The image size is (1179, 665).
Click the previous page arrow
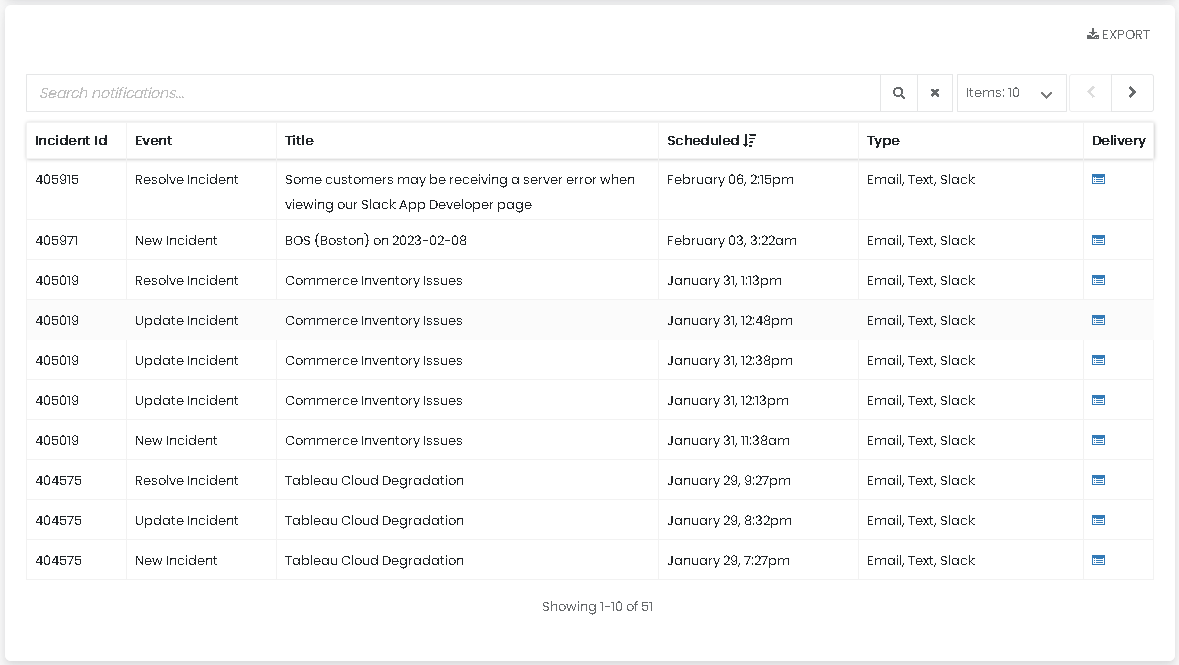coord(1091,93)
